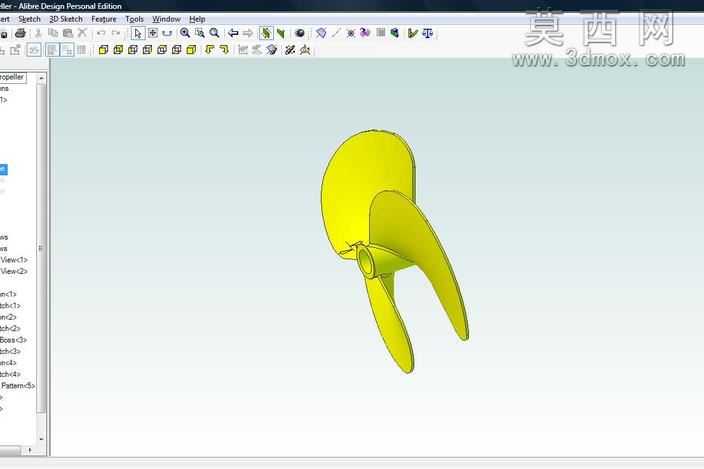Go to Next view with right arrow
Screen dimensions: 704x469
(x=248, y=33)
